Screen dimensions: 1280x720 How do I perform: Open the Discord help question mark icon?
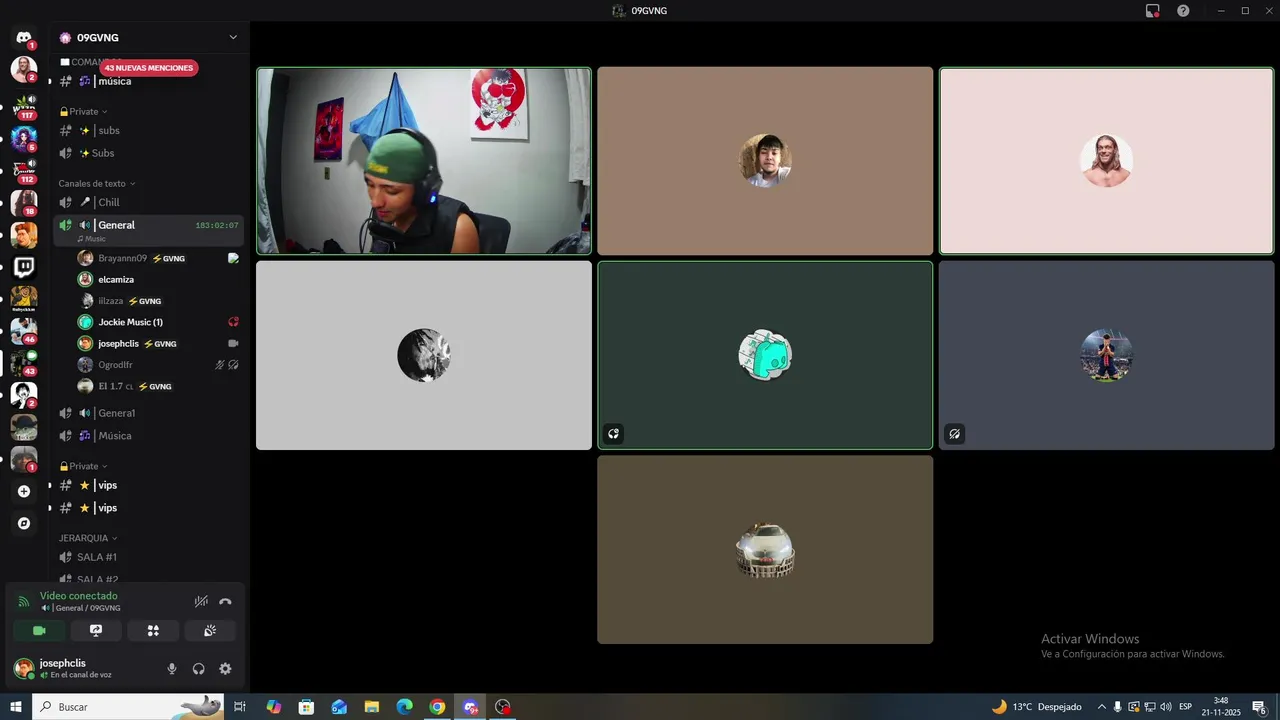1183,11
